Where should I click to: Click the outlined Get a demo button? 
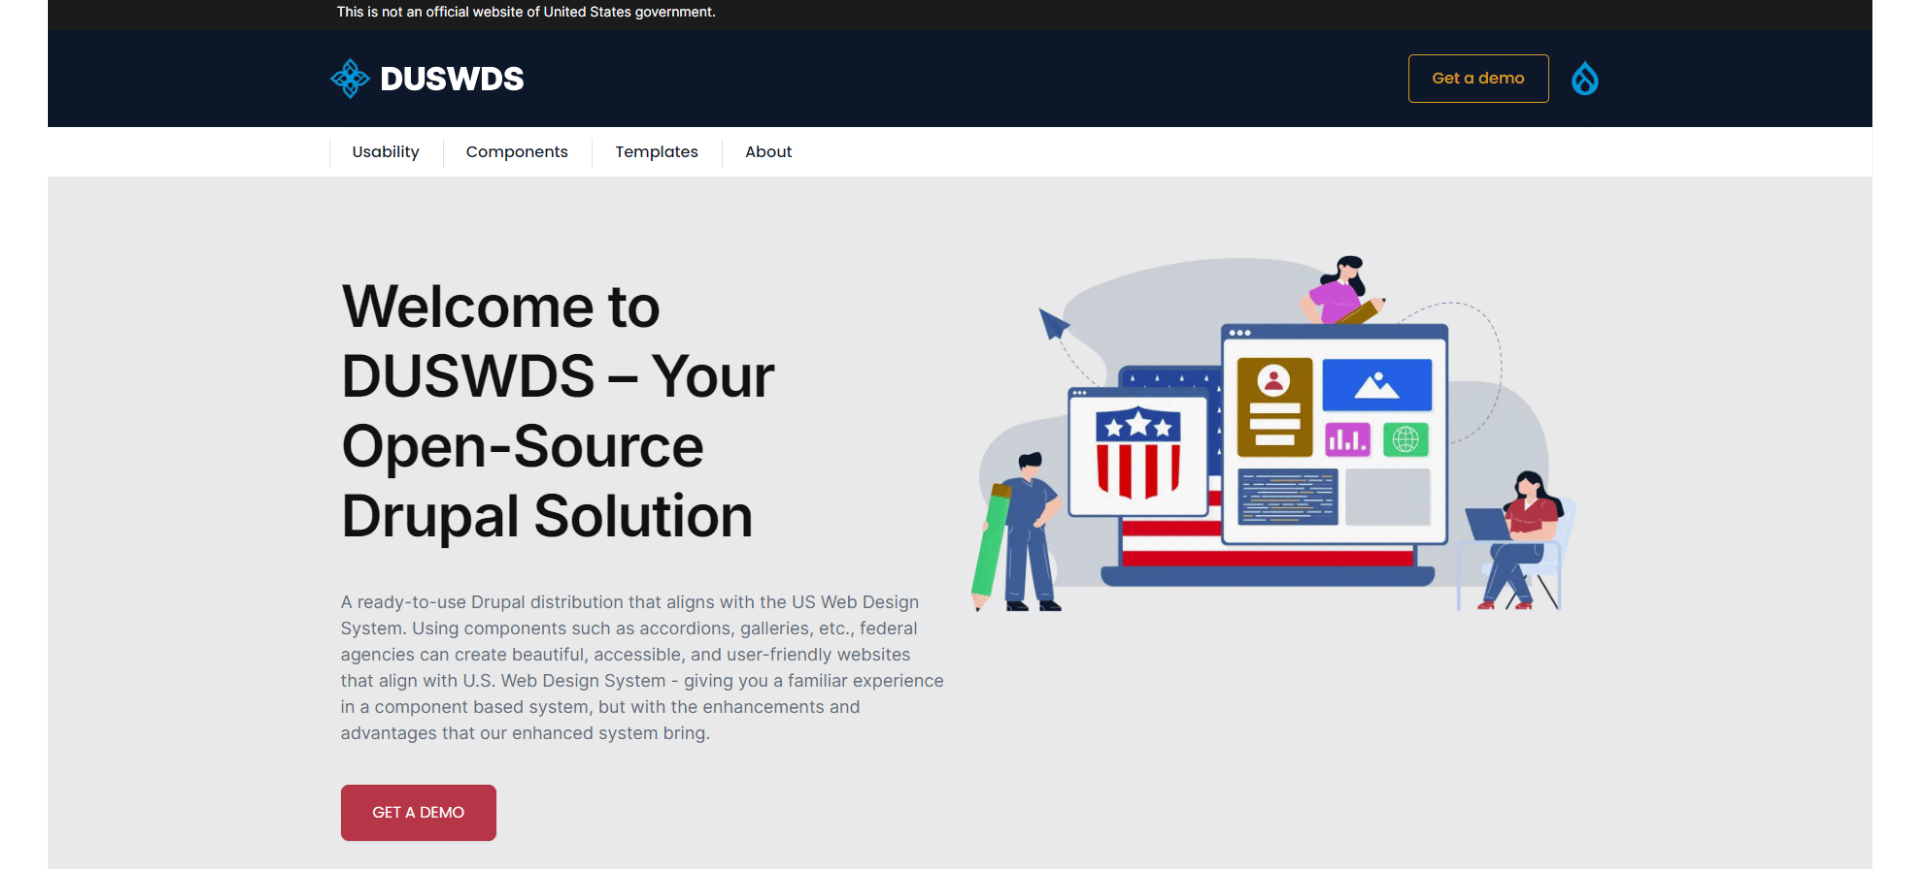[x=1478, y=78]
